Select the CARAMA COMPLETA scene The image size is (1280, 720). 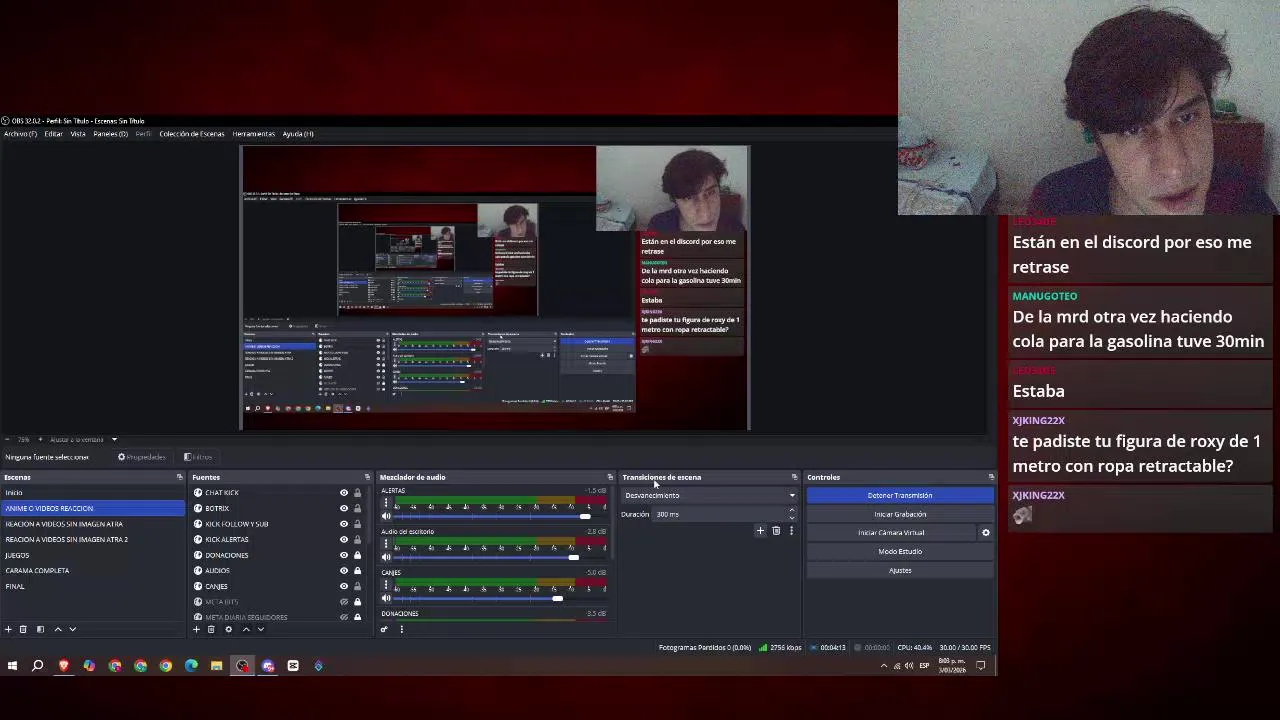coord(93,571)
